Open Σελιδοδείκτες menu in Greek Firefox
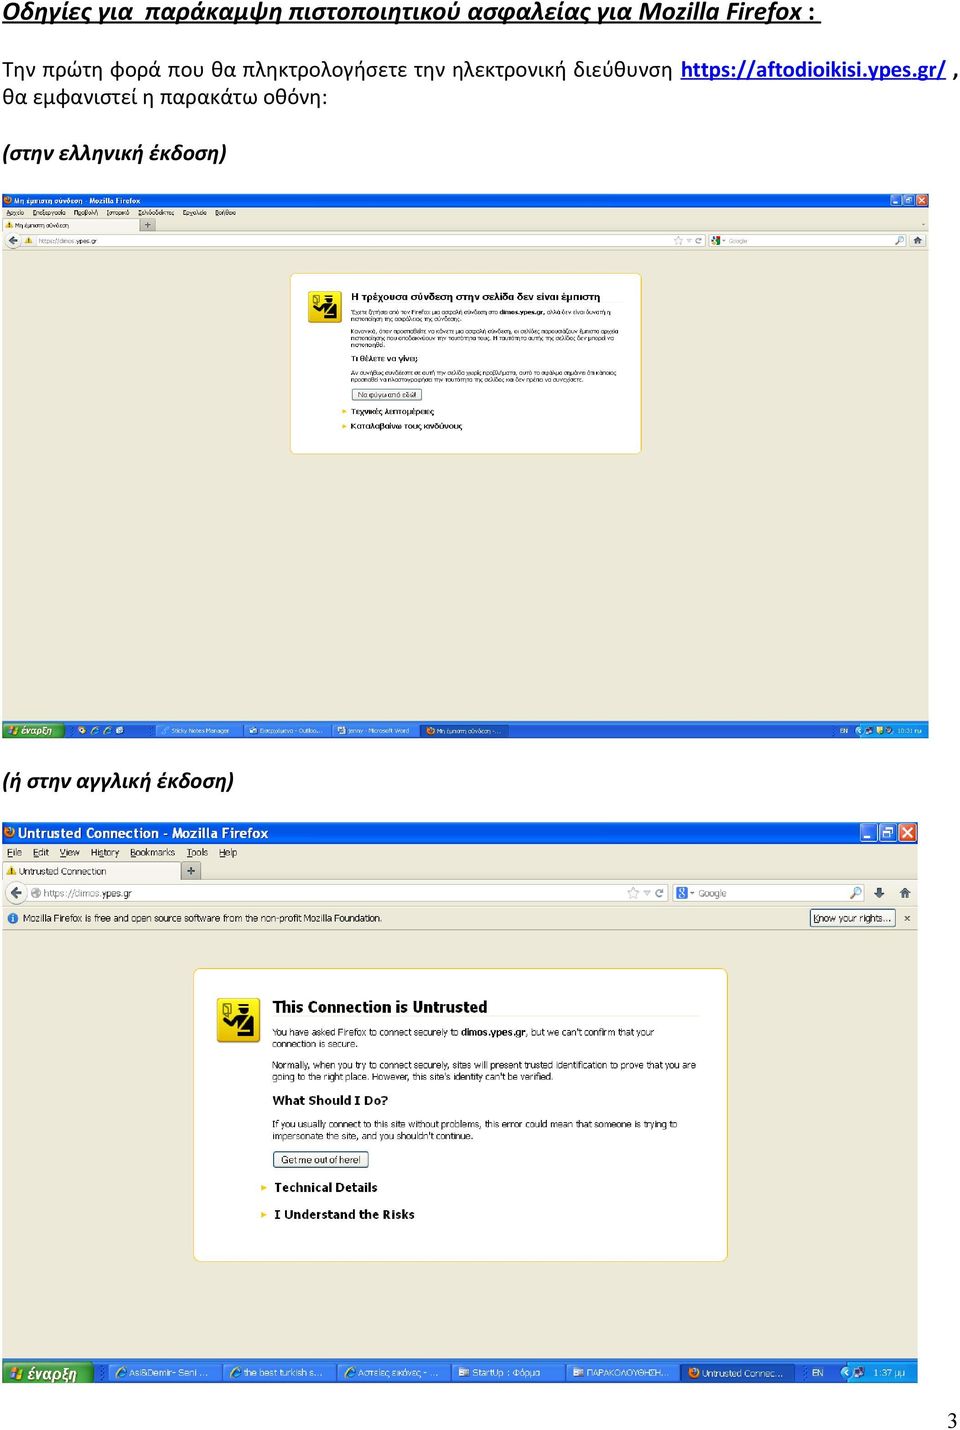The image size is (960, 1430). point(156,212)
